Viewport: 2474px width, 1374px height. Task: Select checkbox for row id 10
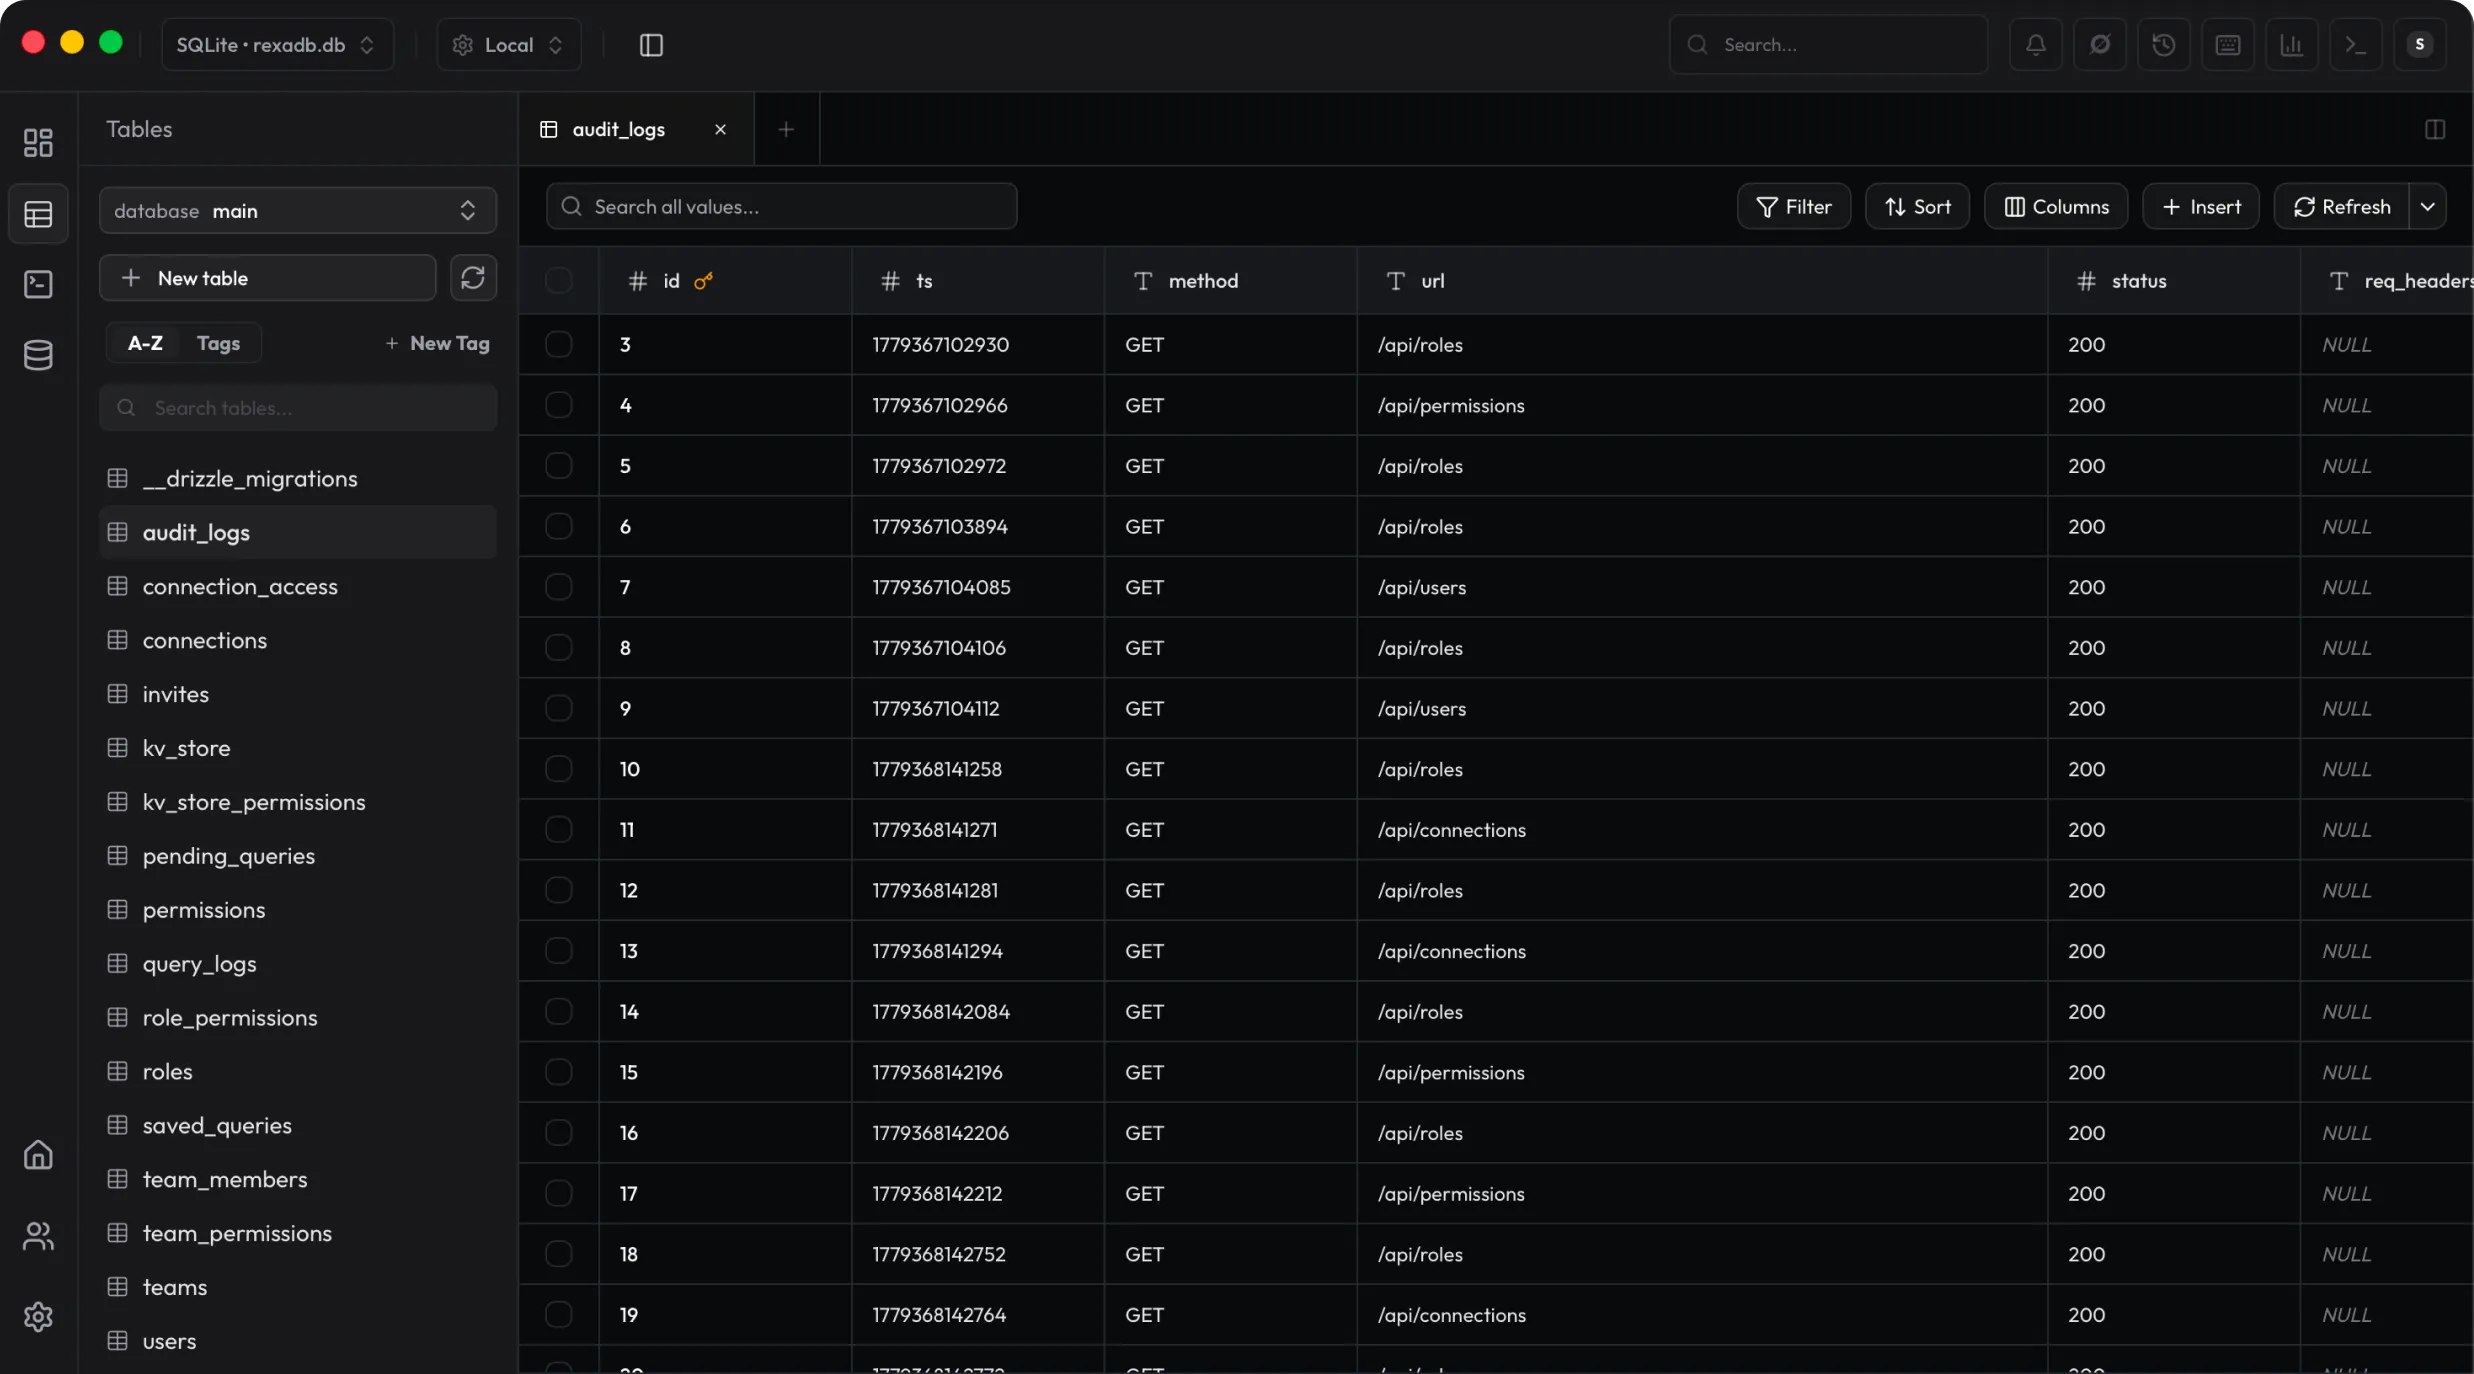[x=559, y=769]
